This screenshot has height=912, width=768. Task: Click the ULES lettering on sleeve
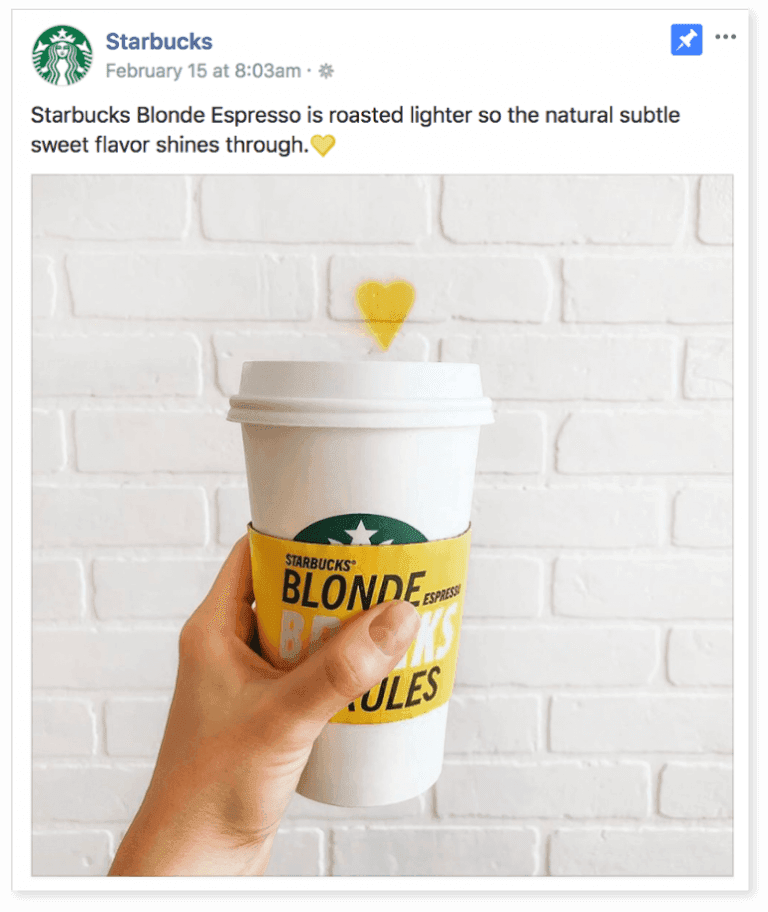pyautogui.click(x=396, y=692)
